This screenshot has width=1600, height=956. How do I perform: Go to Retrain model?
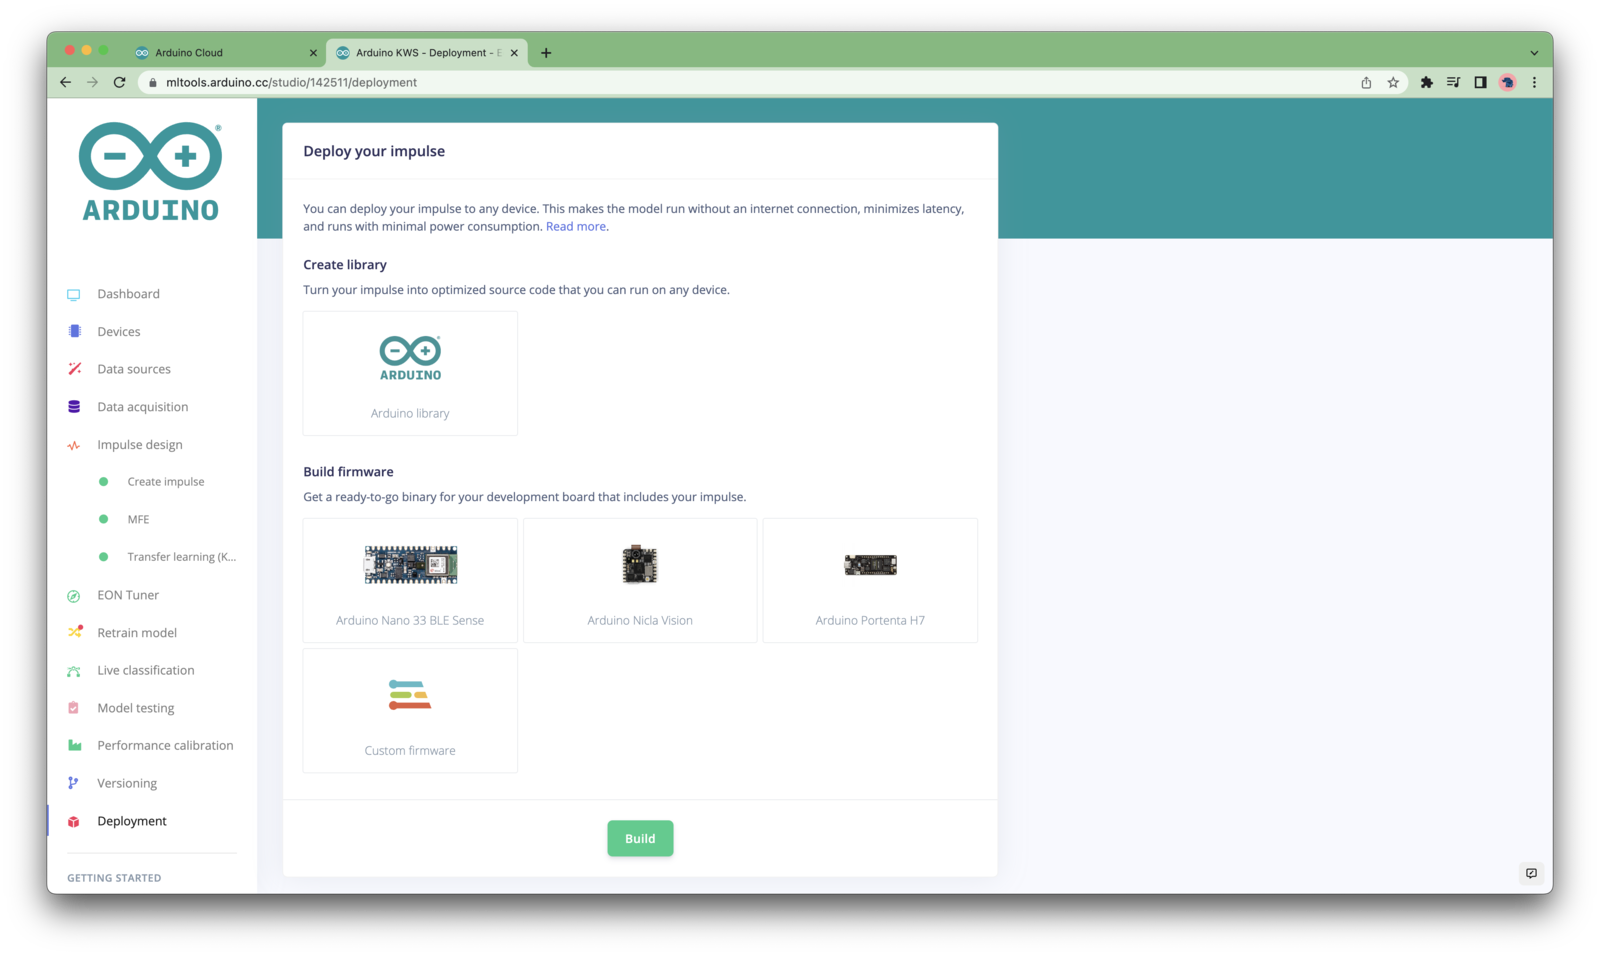[x=137, y=633]
